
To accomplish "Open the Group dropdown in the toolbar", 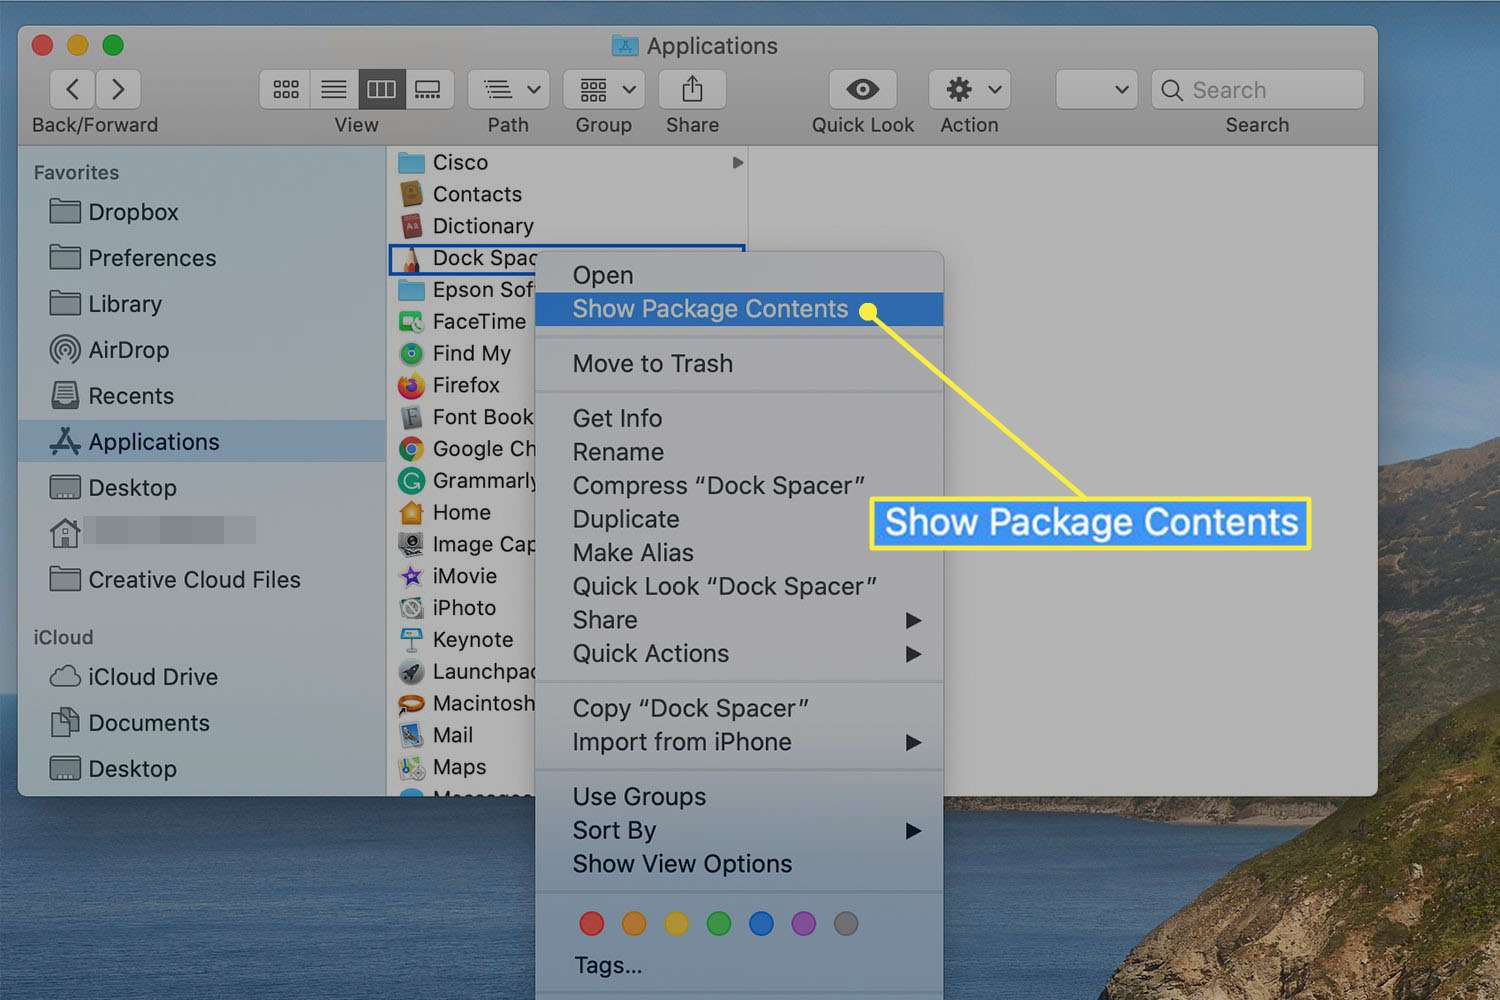I will coord(603,89).
